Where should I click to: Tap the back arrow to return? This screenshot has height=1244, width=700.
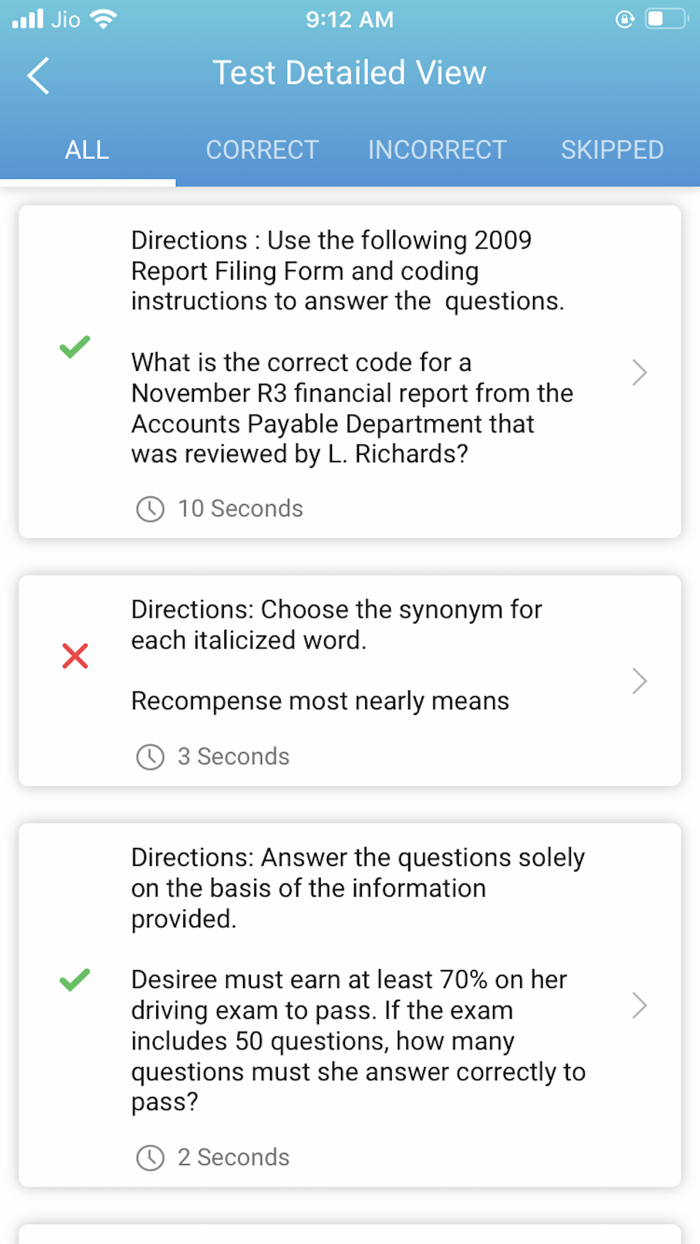[x=38, y=74]
